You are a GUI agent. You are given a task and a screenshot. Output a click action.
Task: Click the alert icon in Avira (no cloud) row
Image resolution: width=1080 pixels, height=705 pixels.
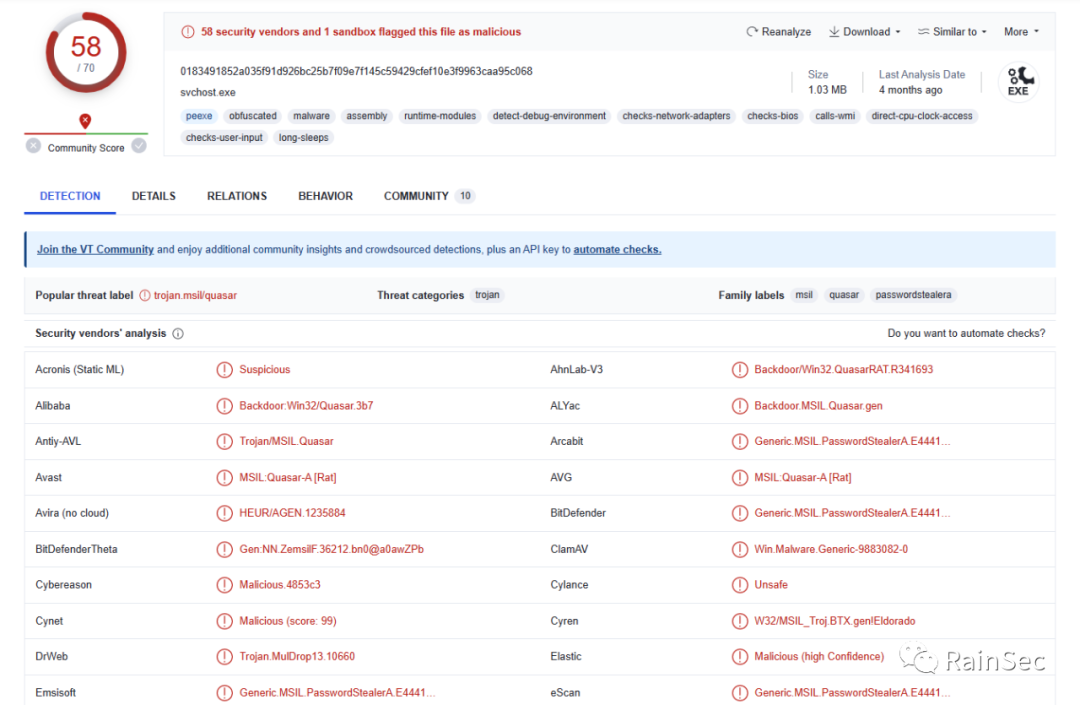225,513
